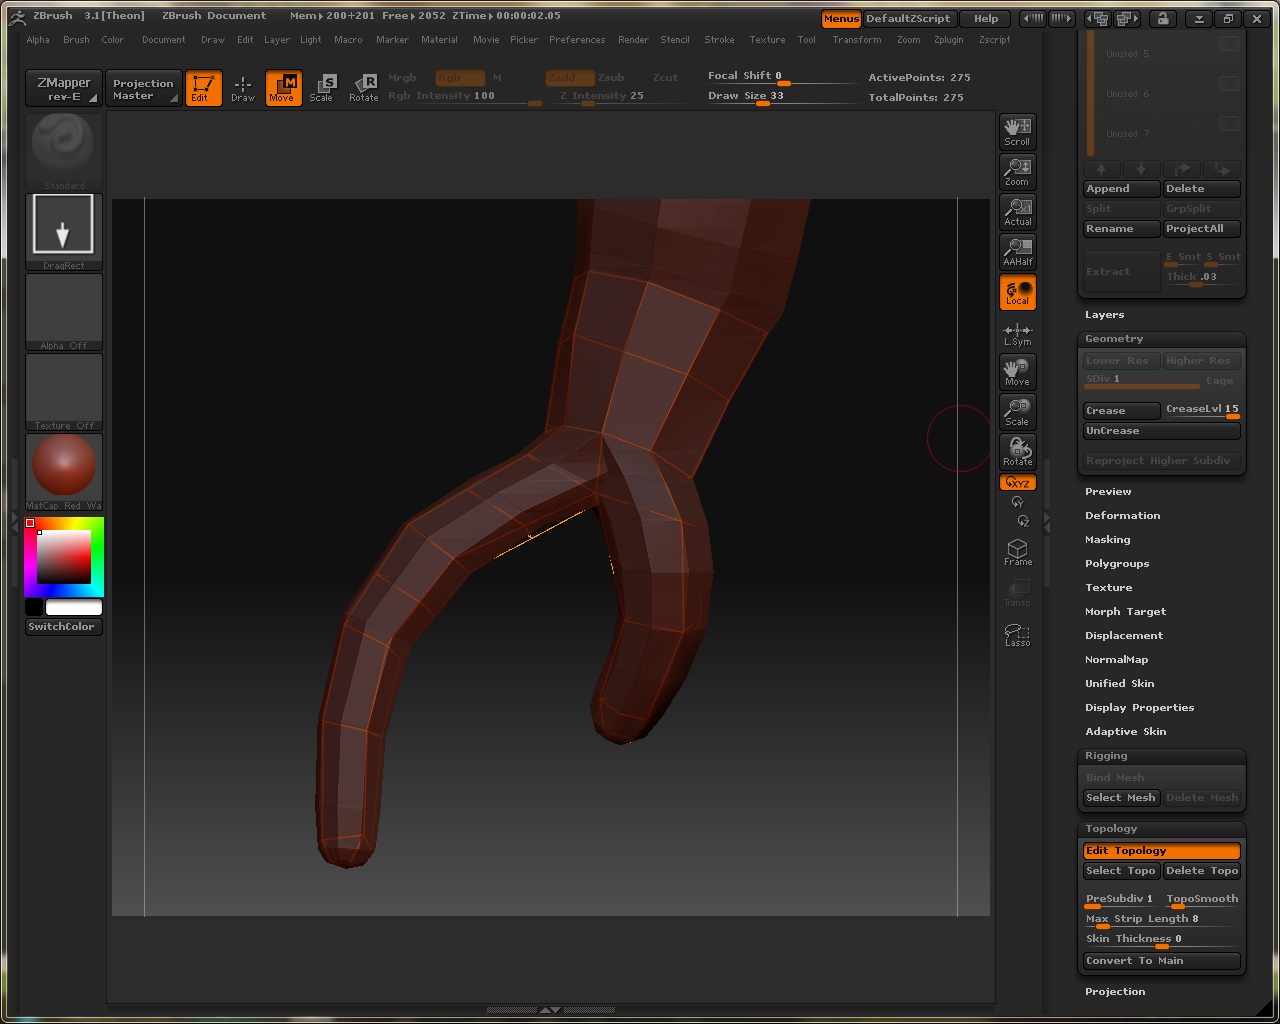Click the Convert To Main button
The width and height of the screenshot is (1280, 1024).
(1161, 961)
